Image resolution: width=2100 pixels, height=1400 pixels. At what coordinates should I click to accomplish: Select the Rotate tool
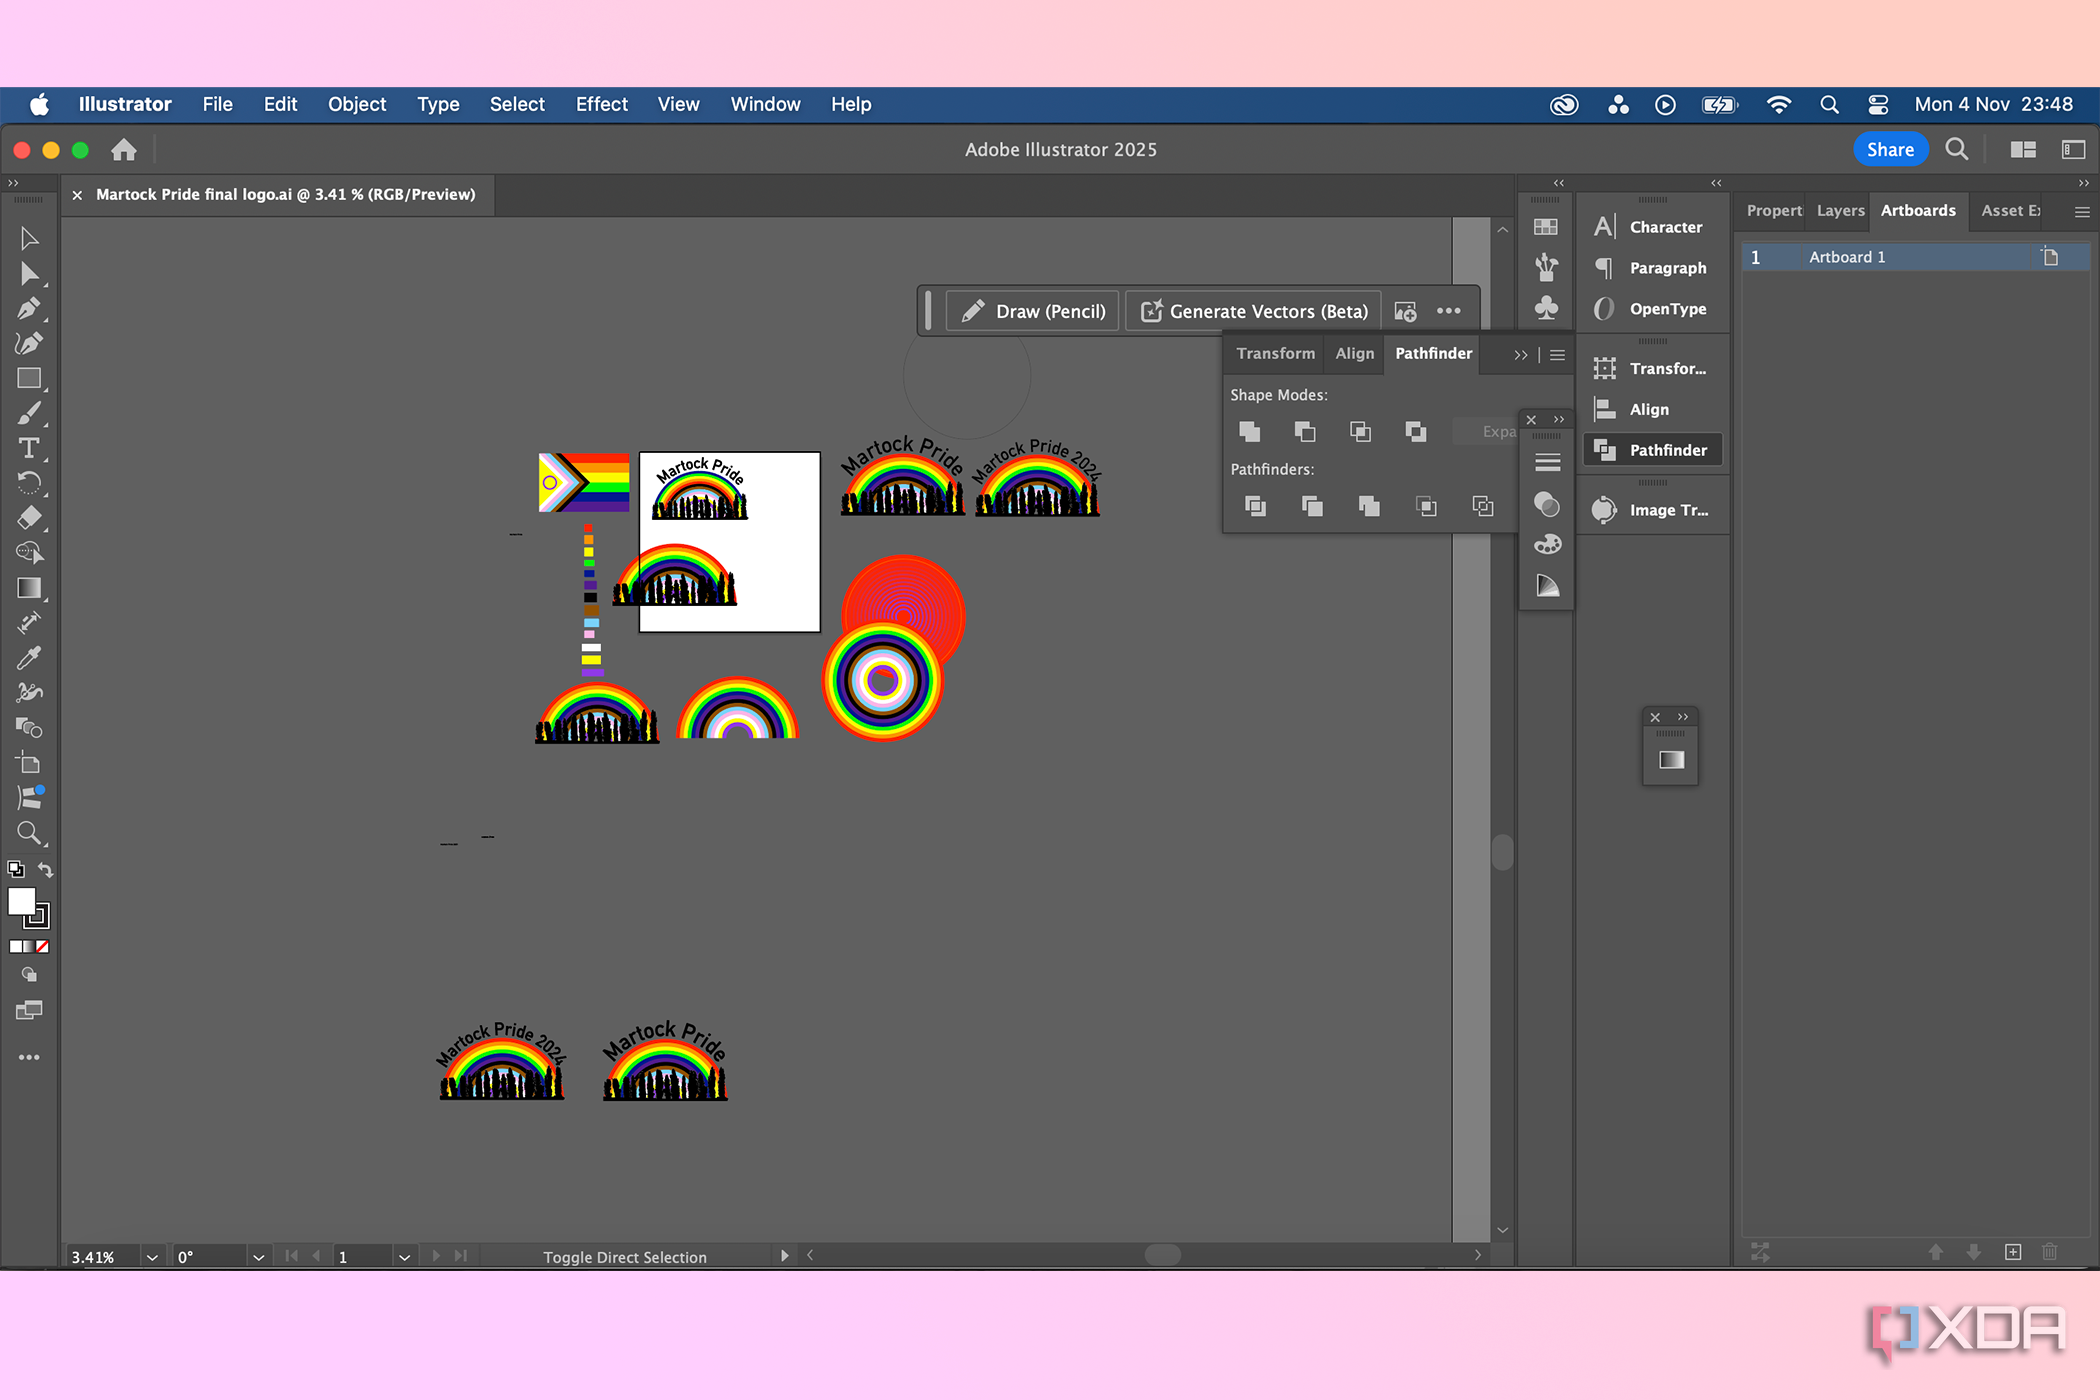[x=29, y=483]
